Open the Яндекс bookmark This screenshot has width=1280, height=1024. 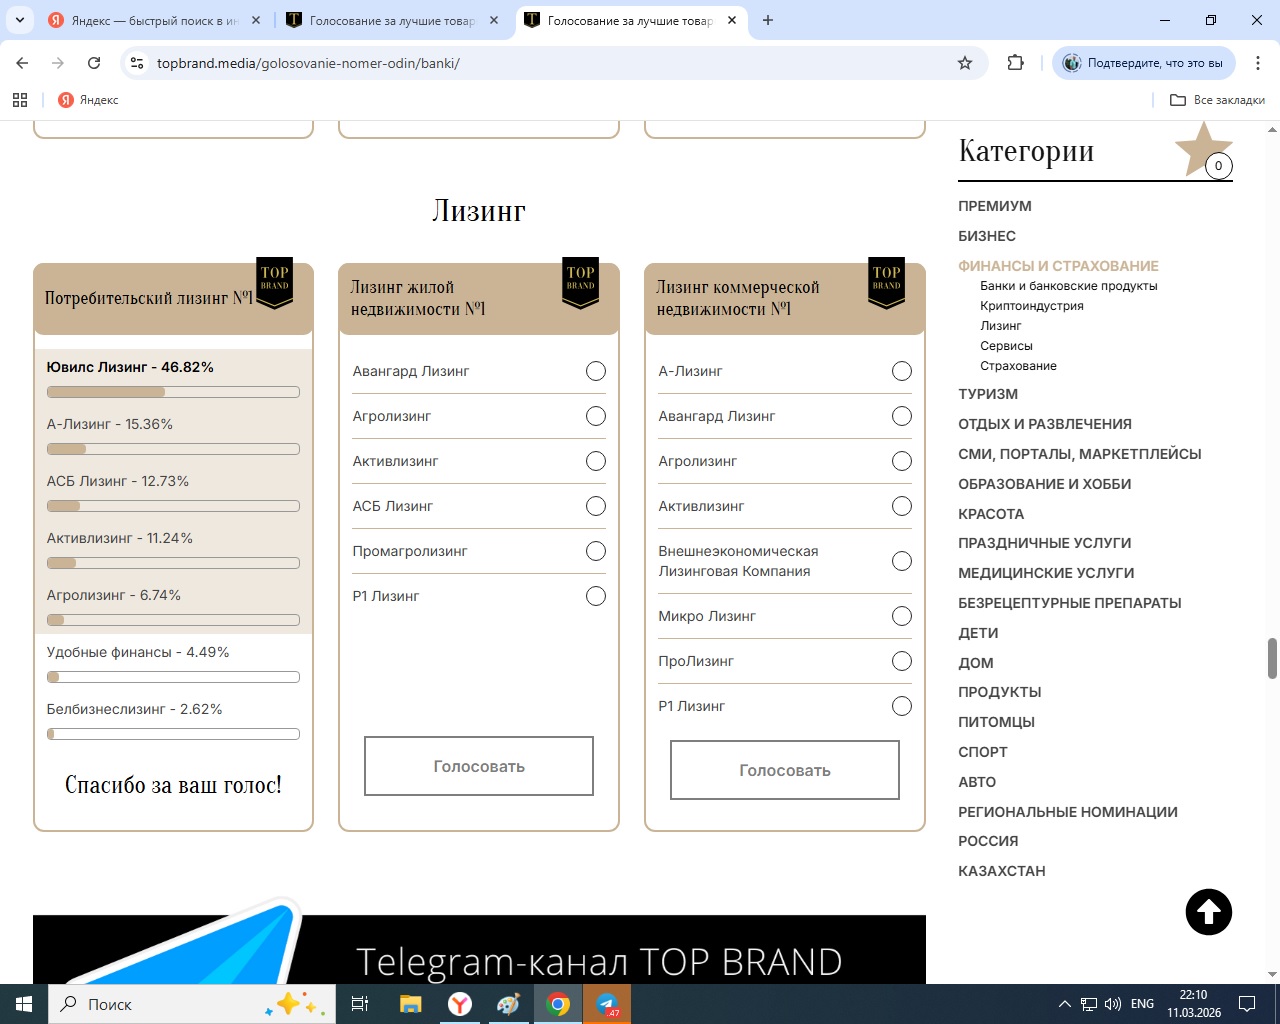pos(88,100)
